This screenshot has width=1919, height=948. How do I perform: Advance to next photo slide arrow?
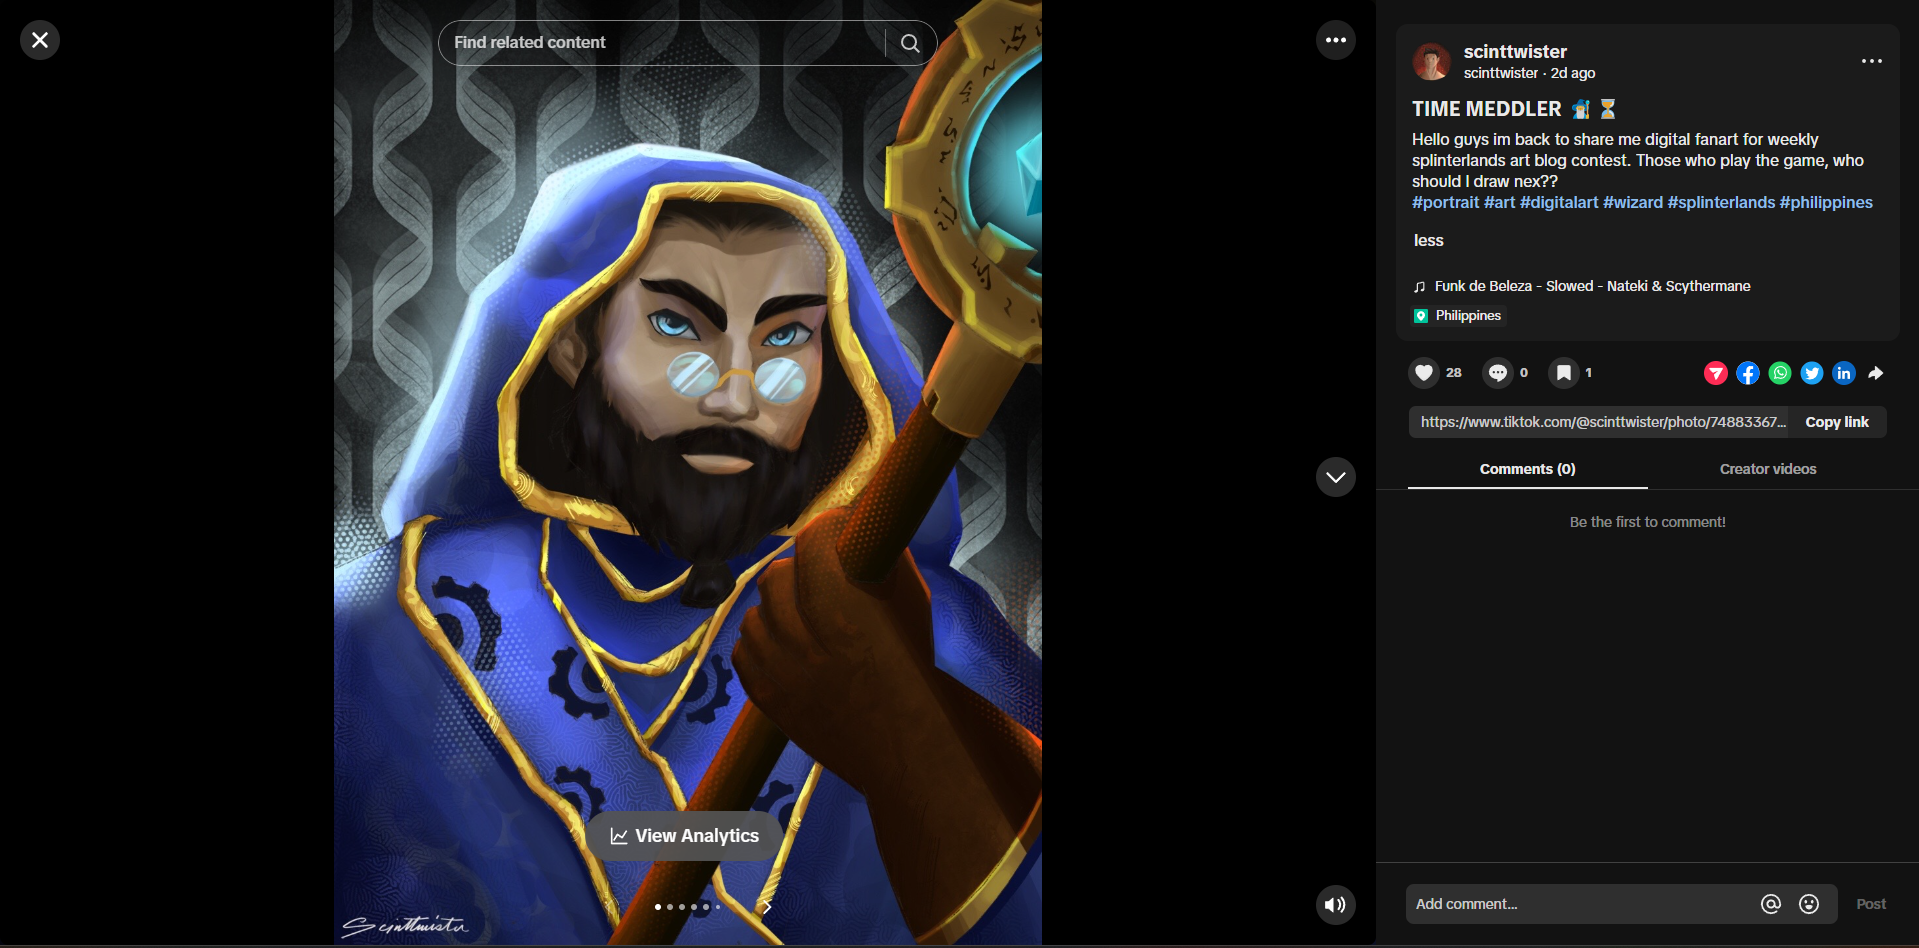tap(767, 907)
